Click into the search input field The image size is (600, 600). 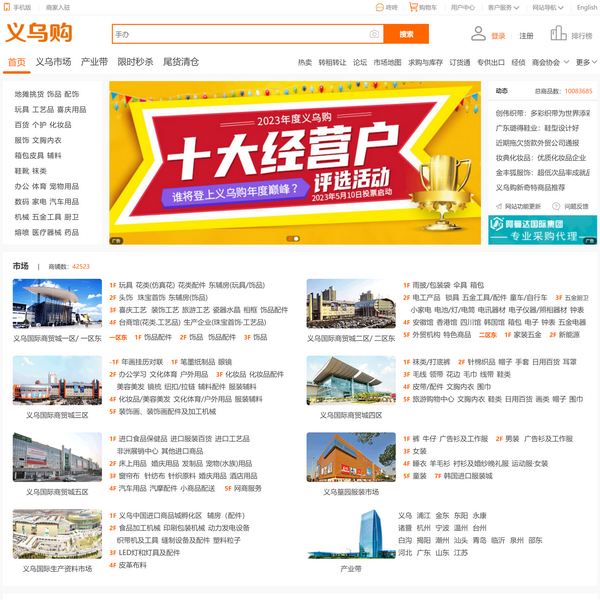240,34
